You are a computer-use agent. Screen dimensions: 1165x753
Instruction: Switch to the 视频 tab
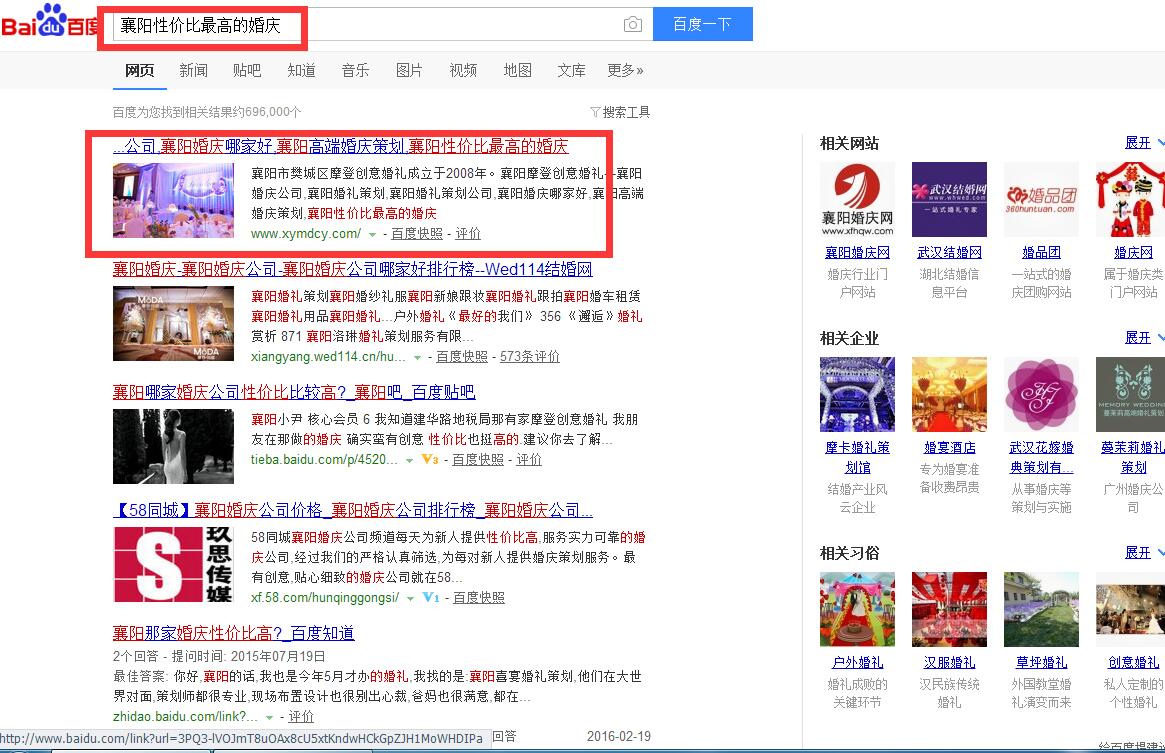pos(463,70)
